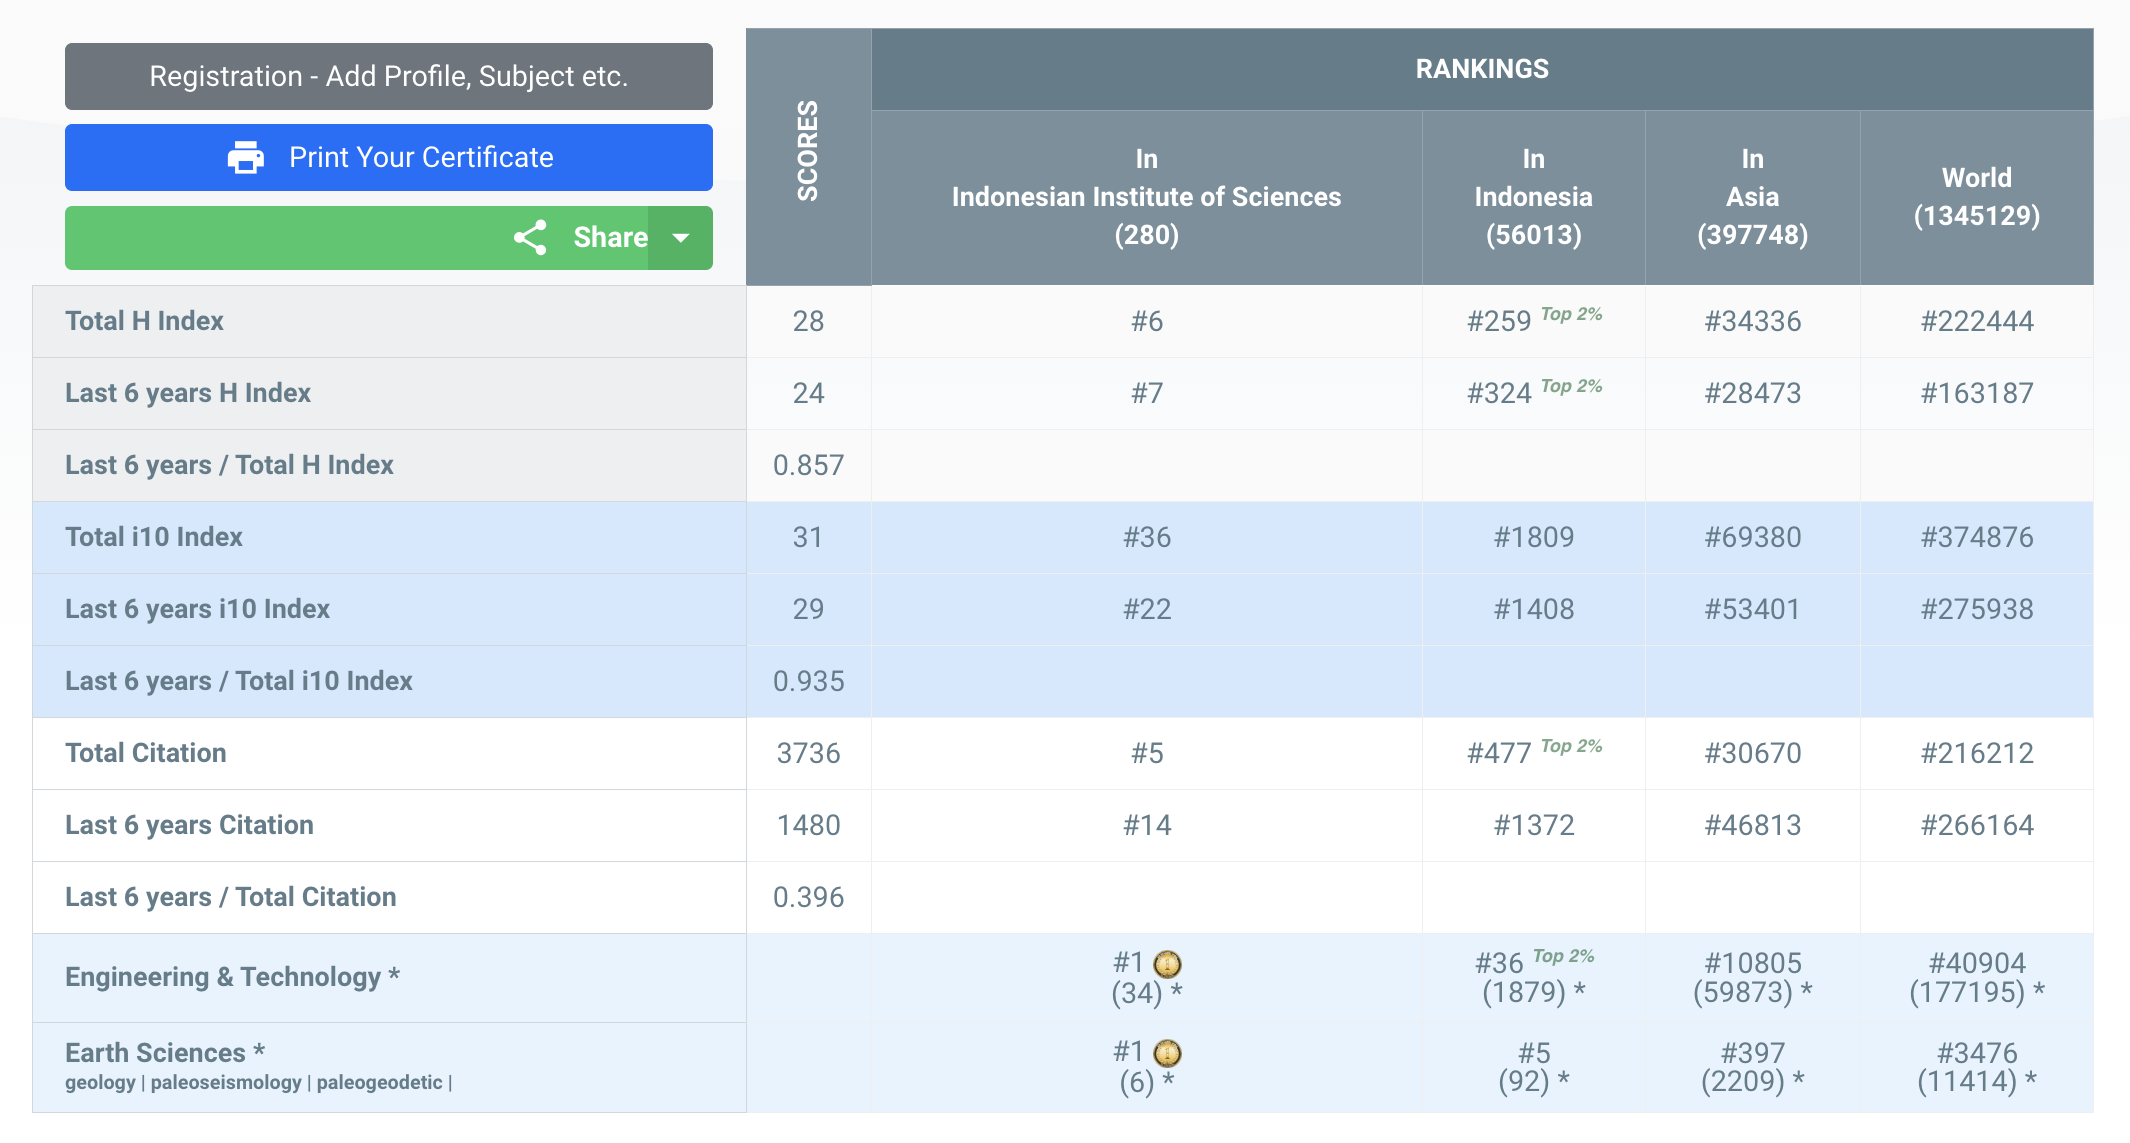Click the Total Citation score 3736
The image size is (2130, 1143).
808,753
